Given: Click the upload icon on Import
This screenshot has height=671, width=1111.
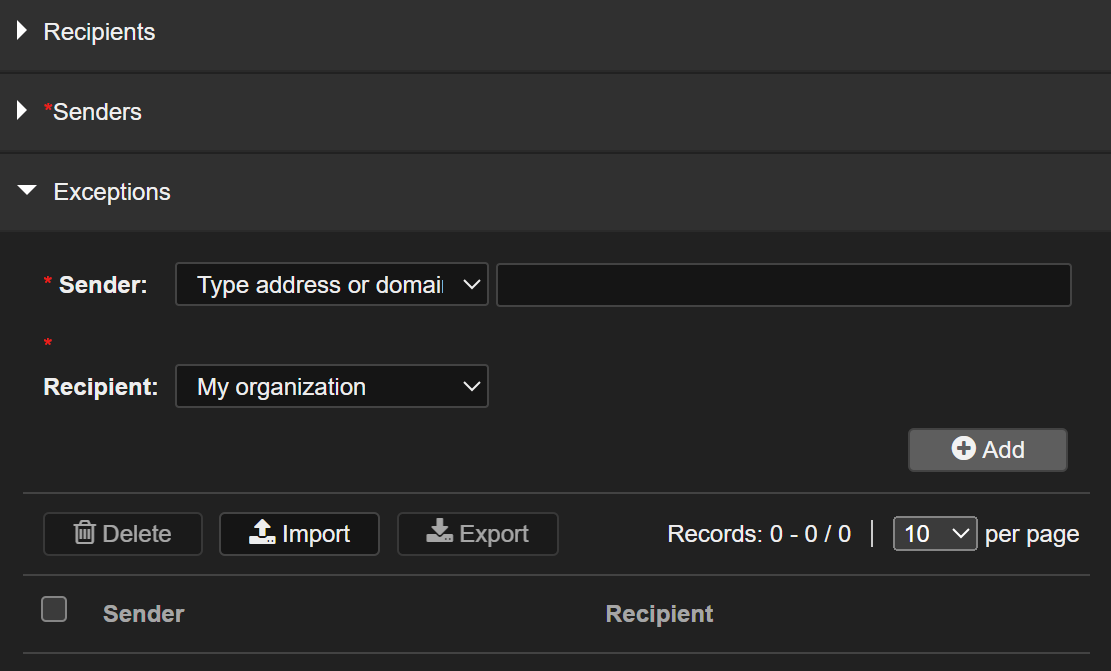Looking at the screenshot, I should 262,533.
